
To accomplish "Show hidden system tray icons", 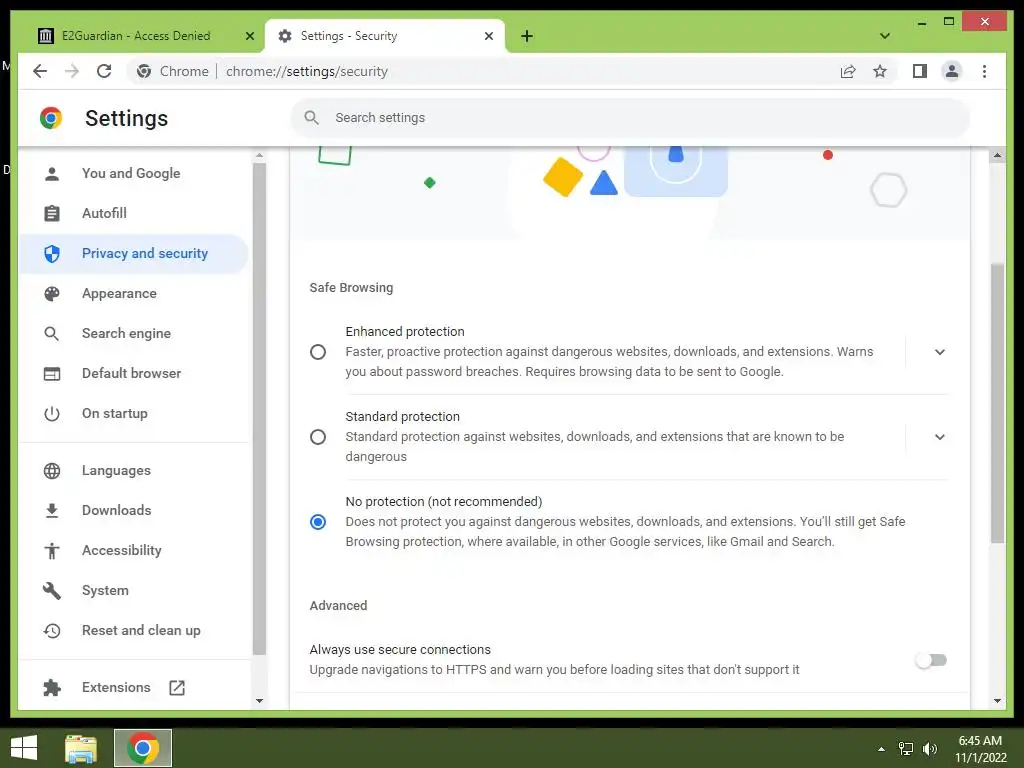I will point(881,749).
